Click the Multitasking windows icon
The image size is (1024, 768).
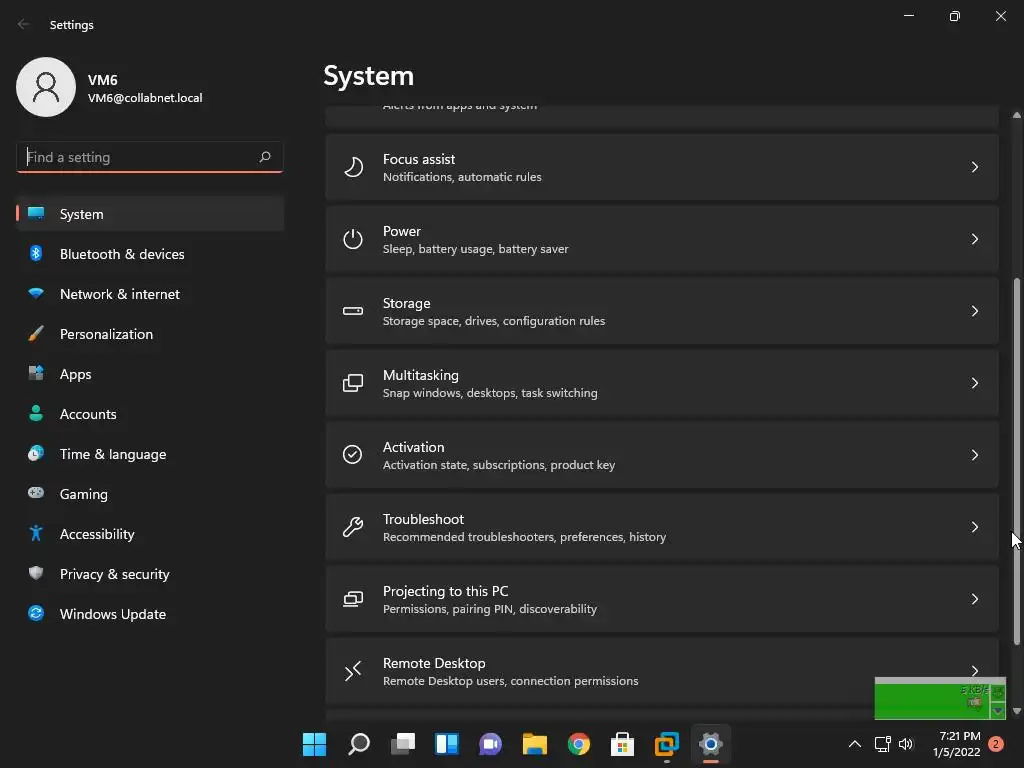tap(353, 383)
